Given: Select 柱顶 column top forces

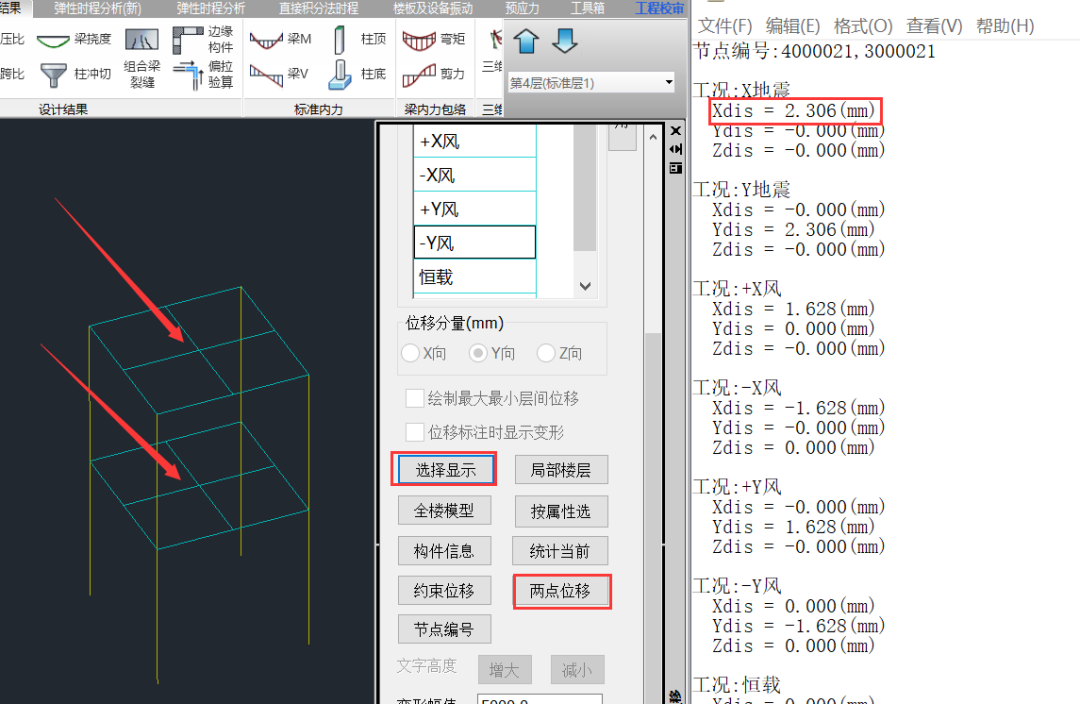Looking at the screenshot, I should coord(357,39).
